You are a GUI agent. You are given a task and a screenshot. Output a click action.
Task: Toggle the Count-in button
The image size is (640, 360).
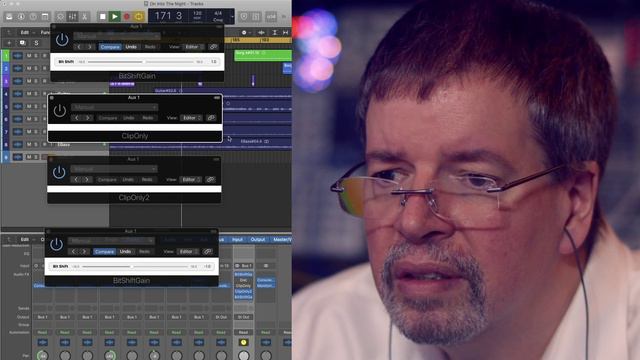pyautogui.click(x=271, y=16)
